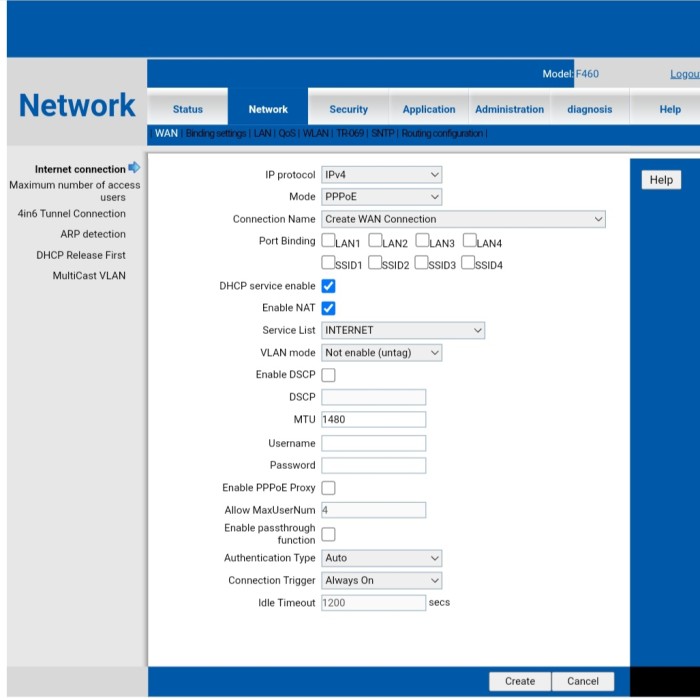Open the IP protocol dropdown
This screenshot has height=700, width=700.
tap(382, 175)
